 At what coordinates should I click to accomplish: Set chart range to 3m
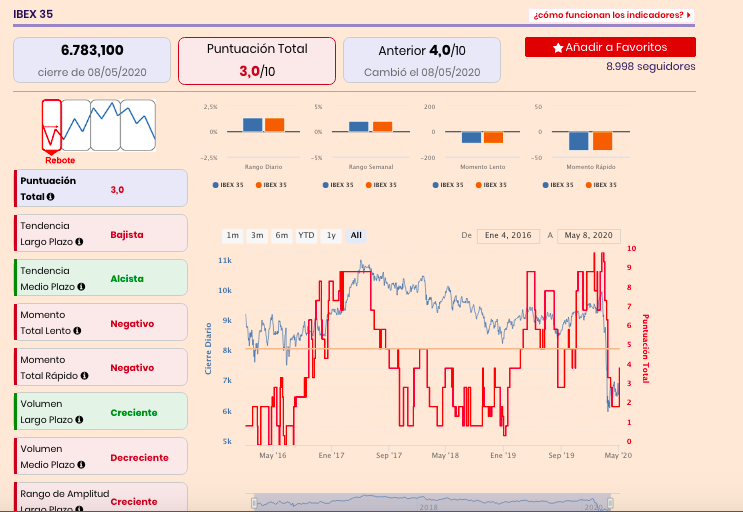(x=257, y=235)
